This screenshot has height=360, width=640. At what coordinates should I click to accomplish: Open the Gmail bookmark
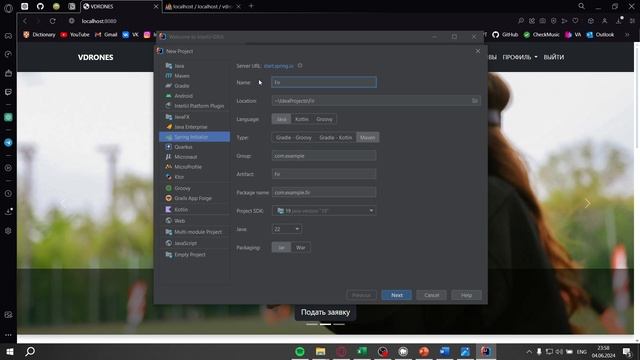(x=106, y=35)
